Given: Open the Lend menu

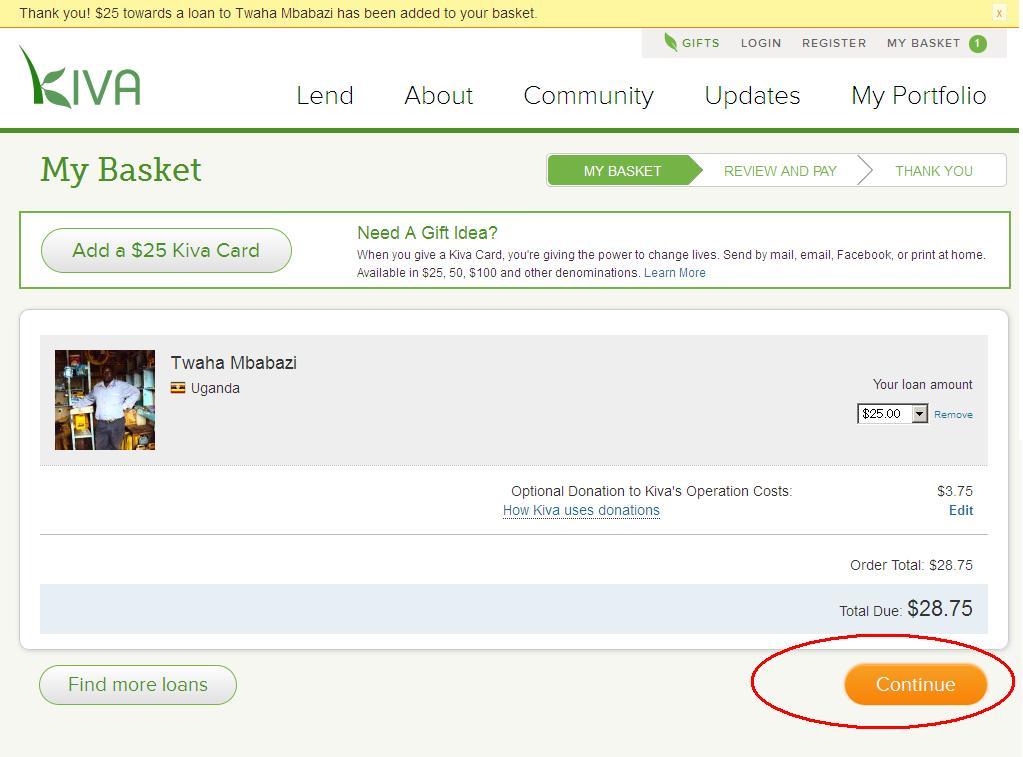Looking at the screenshot, I should coord(325,96).
